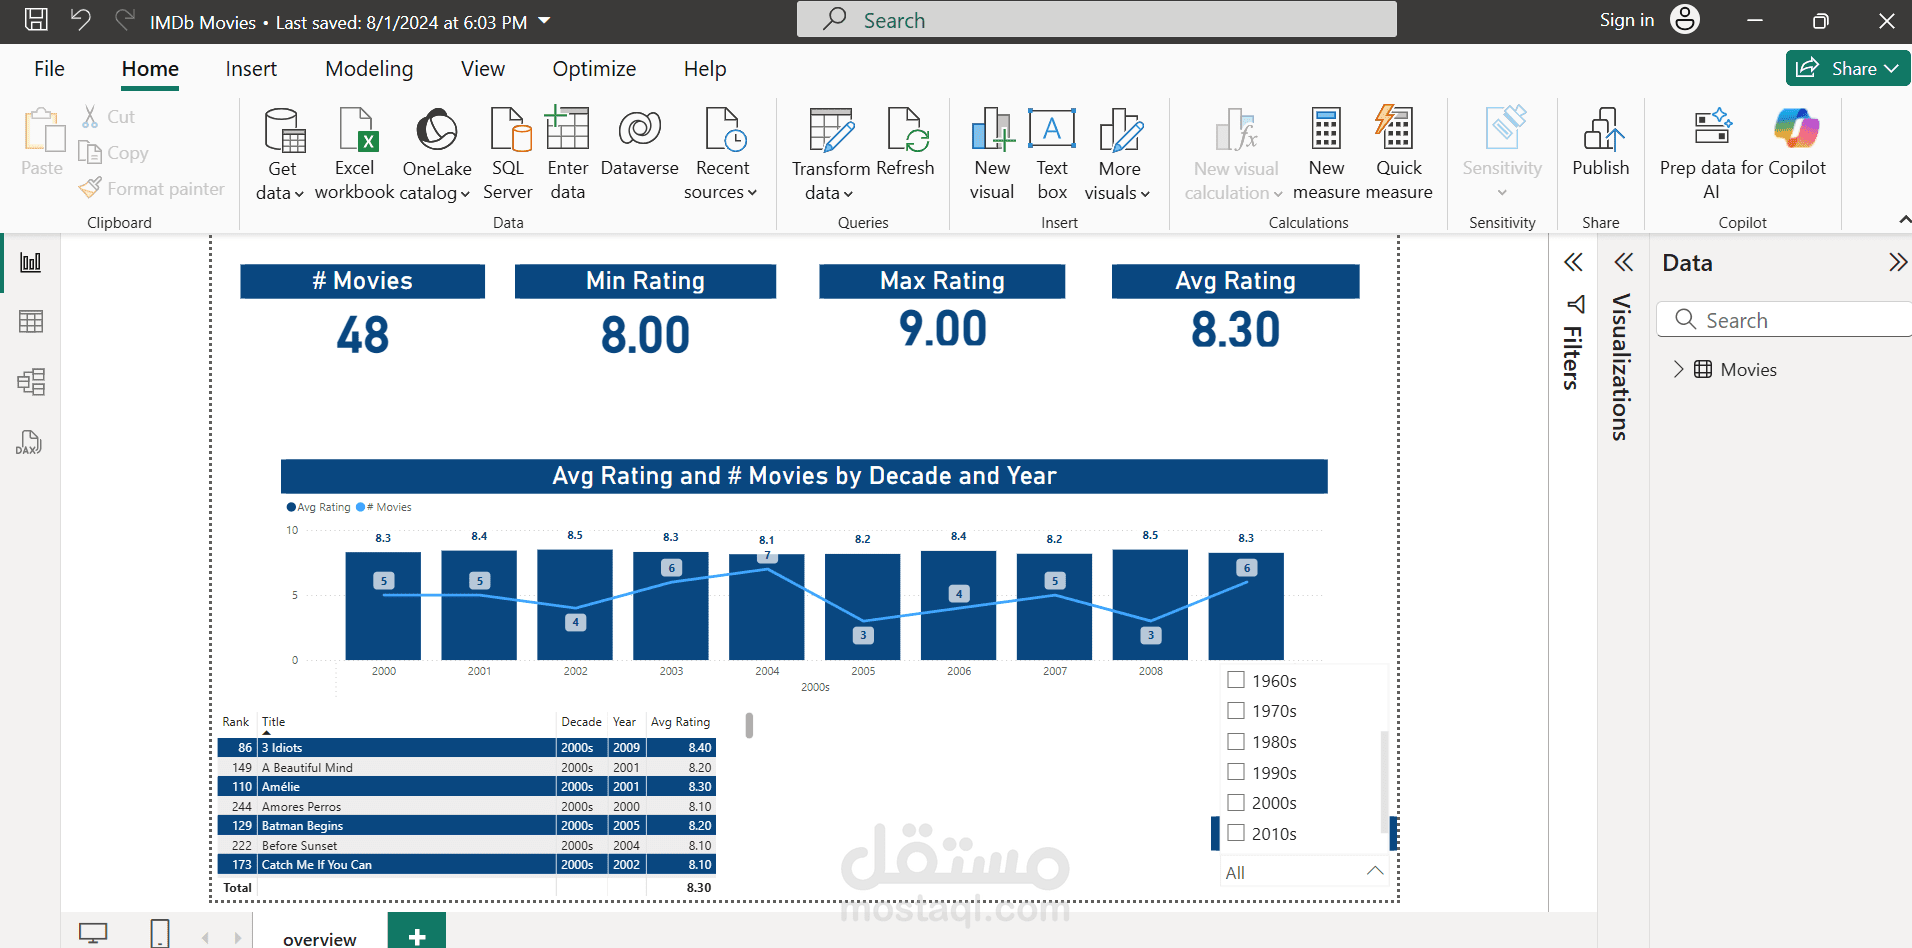
Task: Publish the report
Action: point(1601,142)
